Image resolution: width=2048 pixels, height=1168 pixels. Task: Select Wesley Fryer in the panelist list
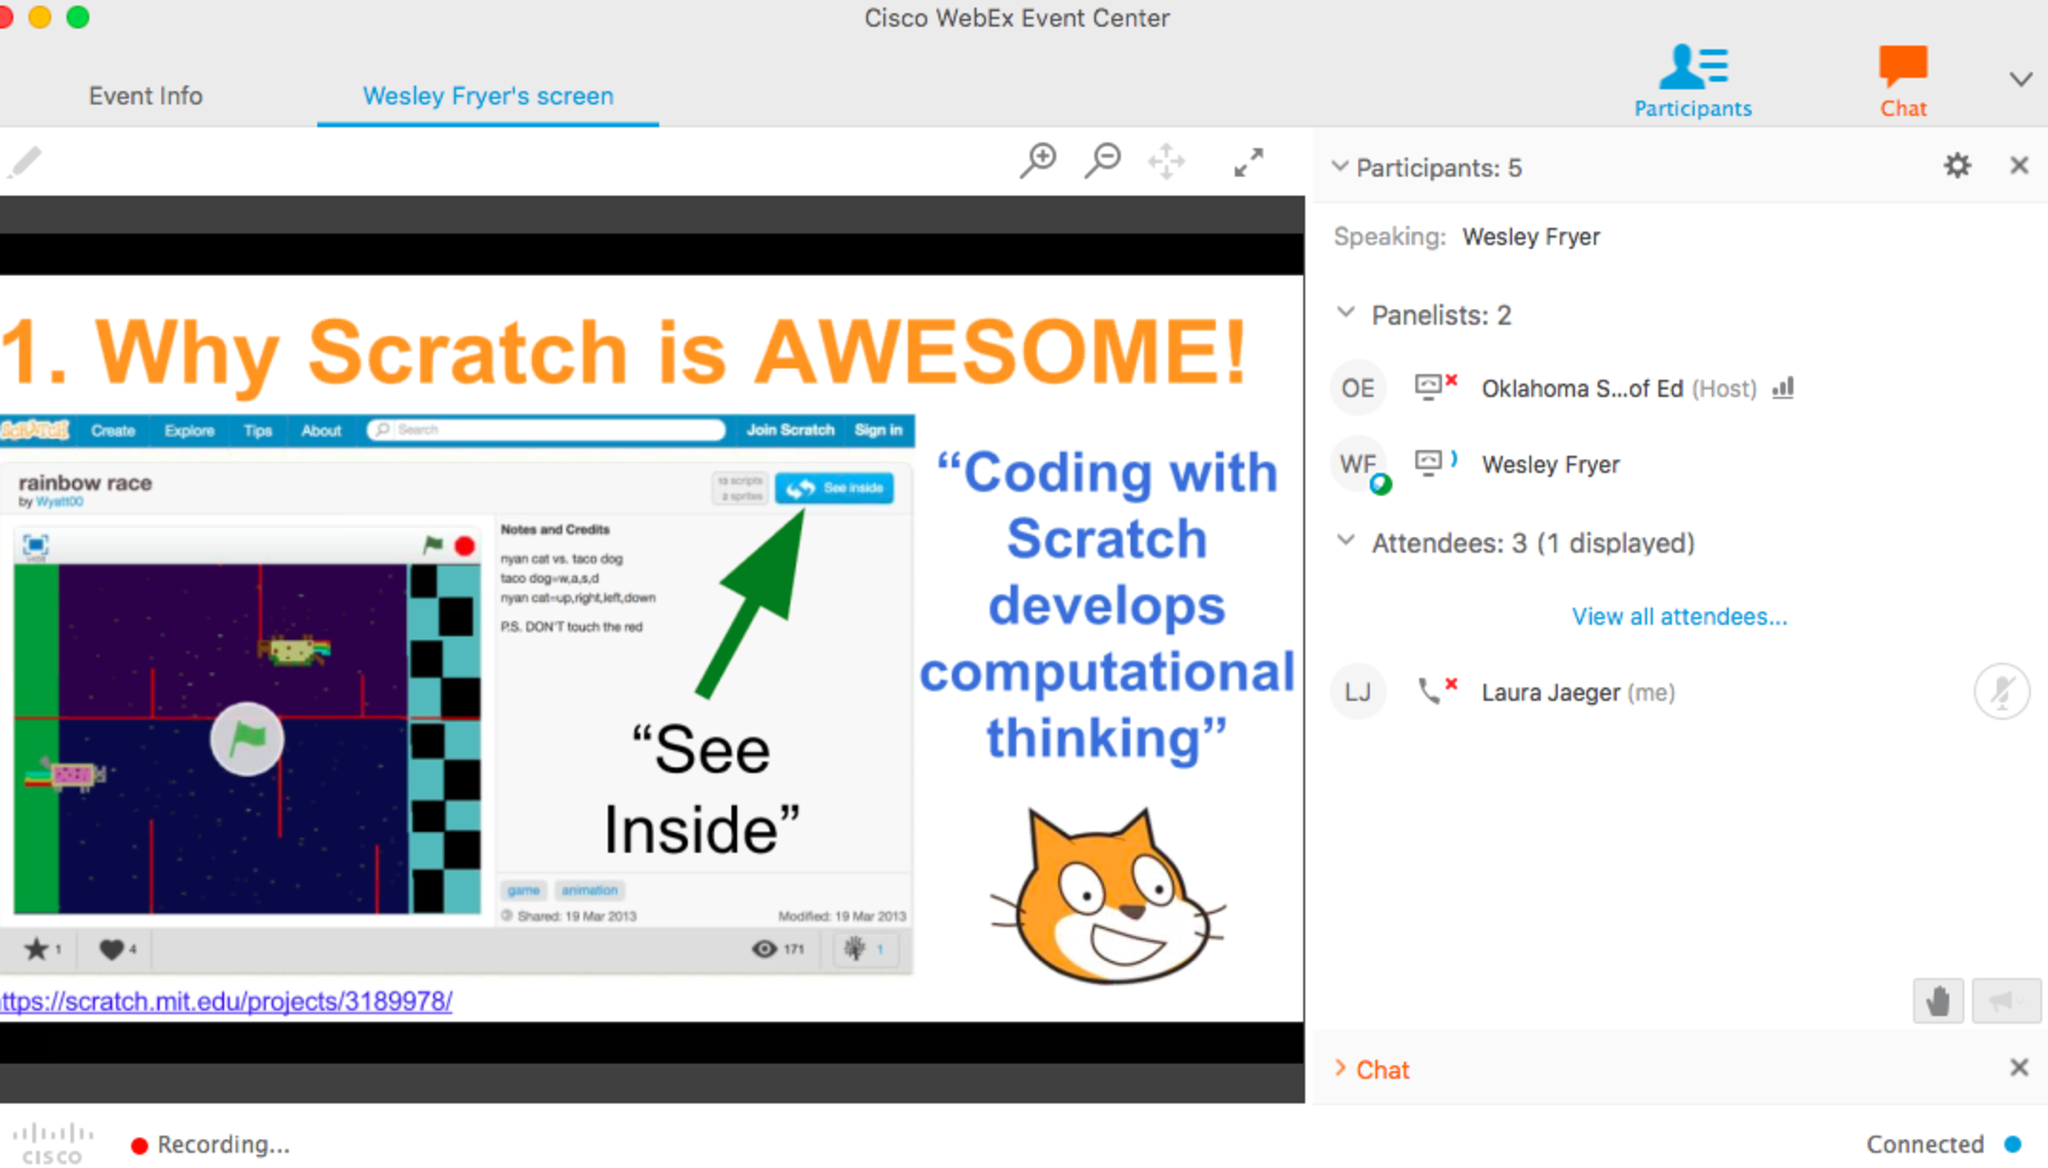pos(1550,465)
